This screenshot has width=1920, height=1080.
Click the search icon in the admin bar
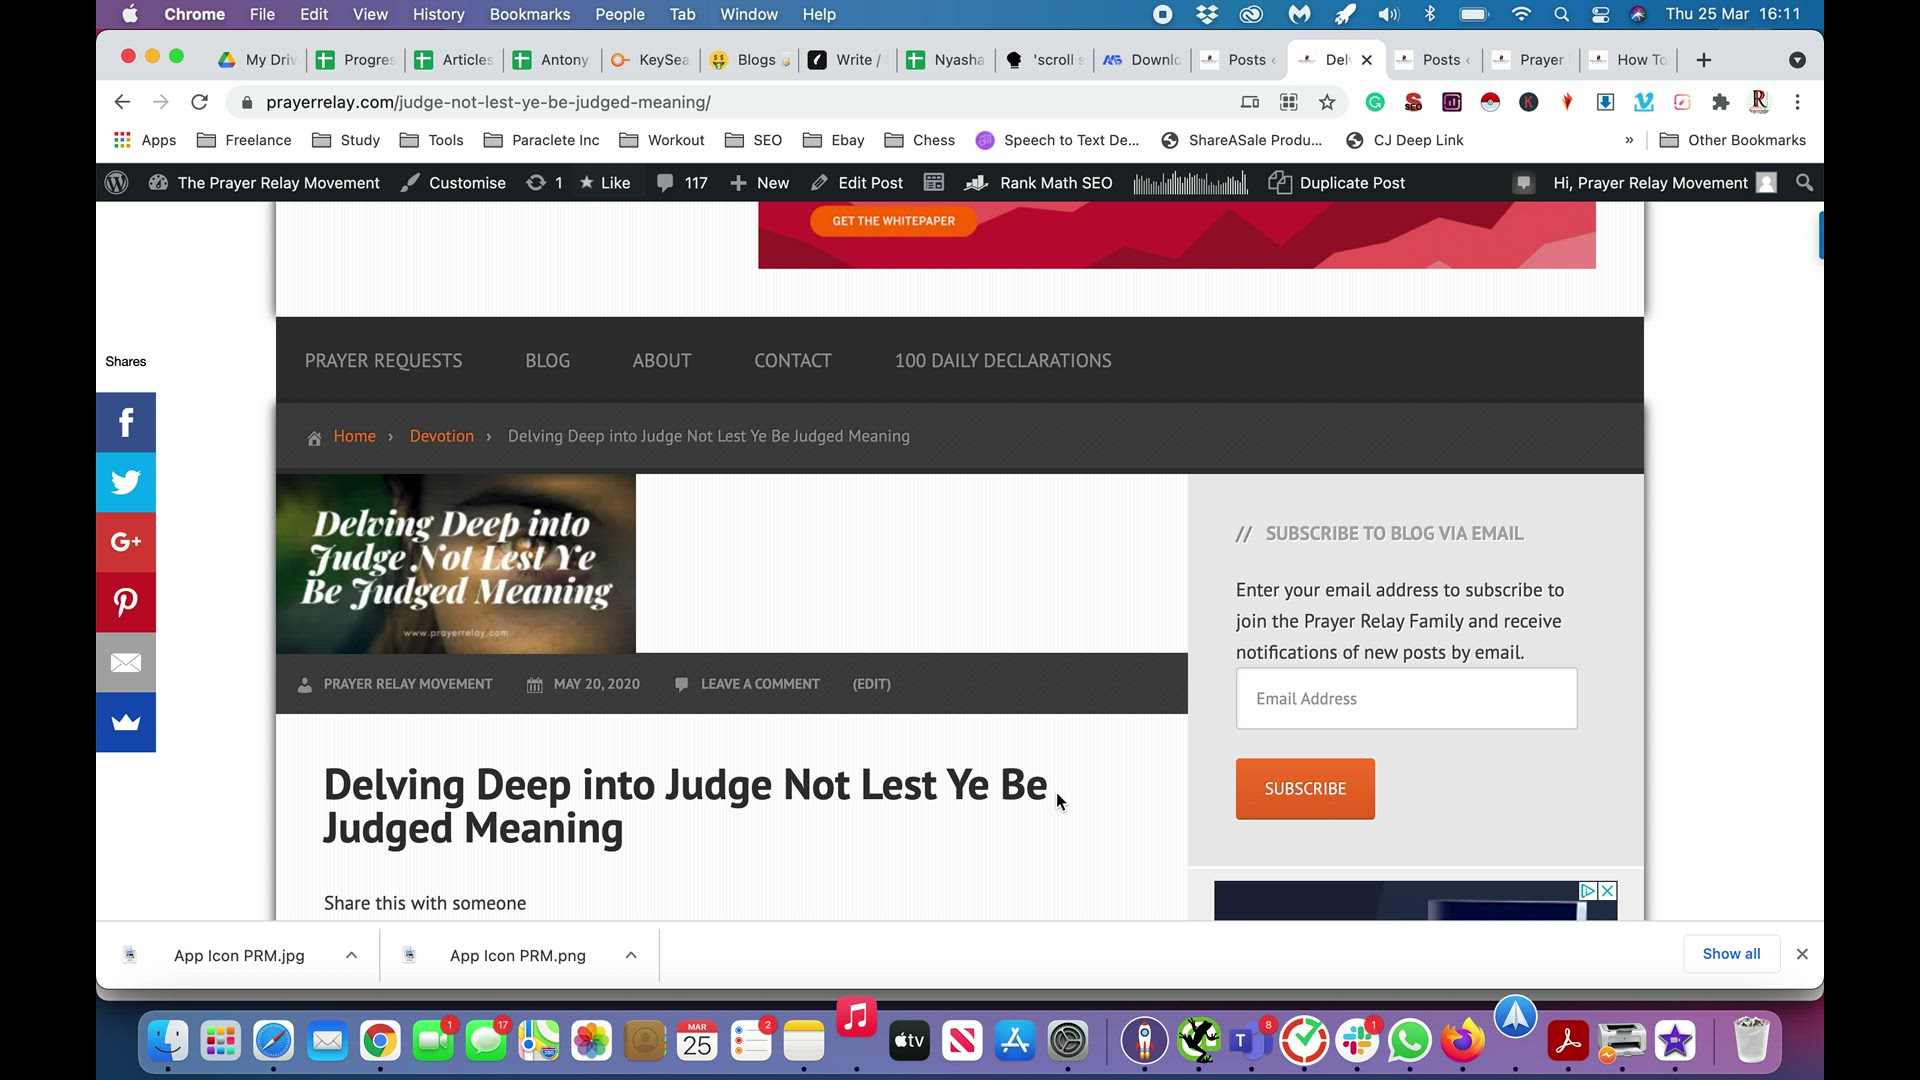[1804, 183]
